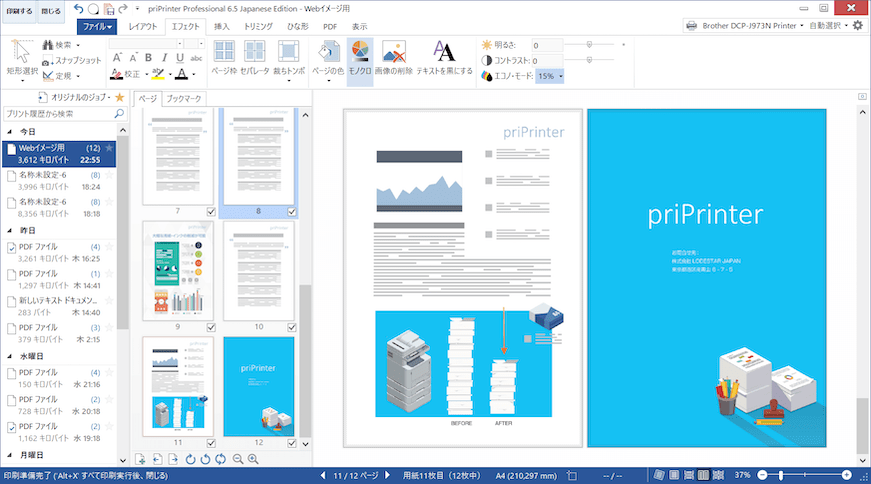871x484 pixels.
Task: Select the 裁ちトンボ crop marks icon
Action: click(x=287, y=58)
